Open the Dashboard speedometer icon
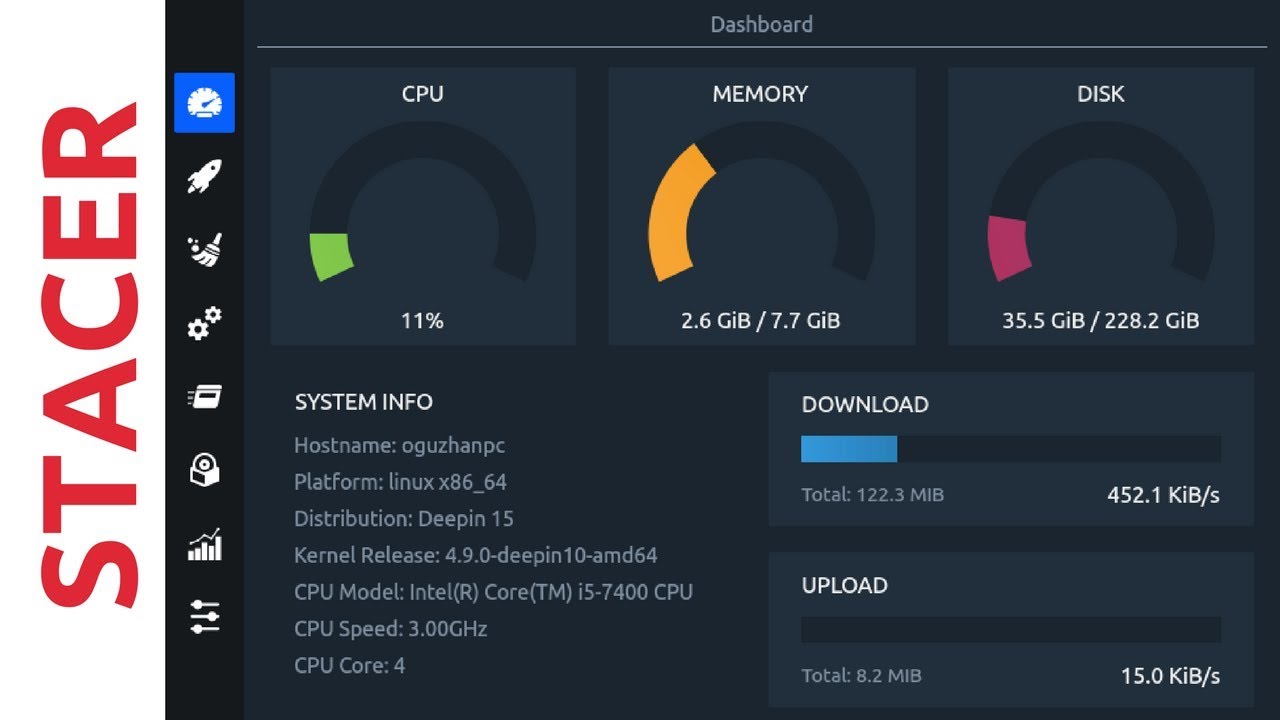This screenshot has height=720, width=1280. pyautogui.click(x=204, y=102)
